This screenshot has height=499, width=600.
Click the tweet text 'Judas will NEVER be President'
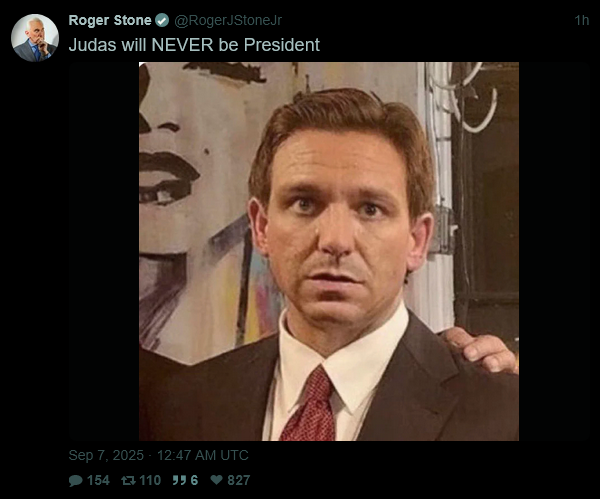[x=194, y=45]
